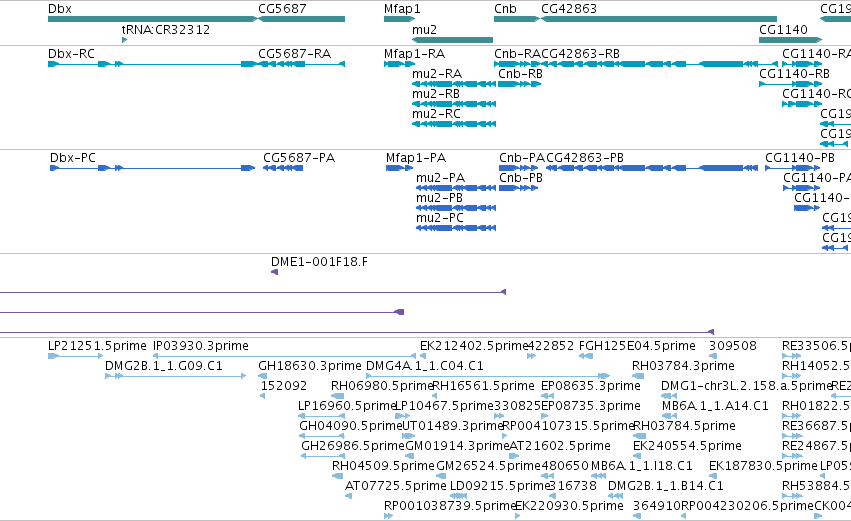Screen dimensions: 851x521
Task: Click the LP21251.5prime EST
Action: 75,356
